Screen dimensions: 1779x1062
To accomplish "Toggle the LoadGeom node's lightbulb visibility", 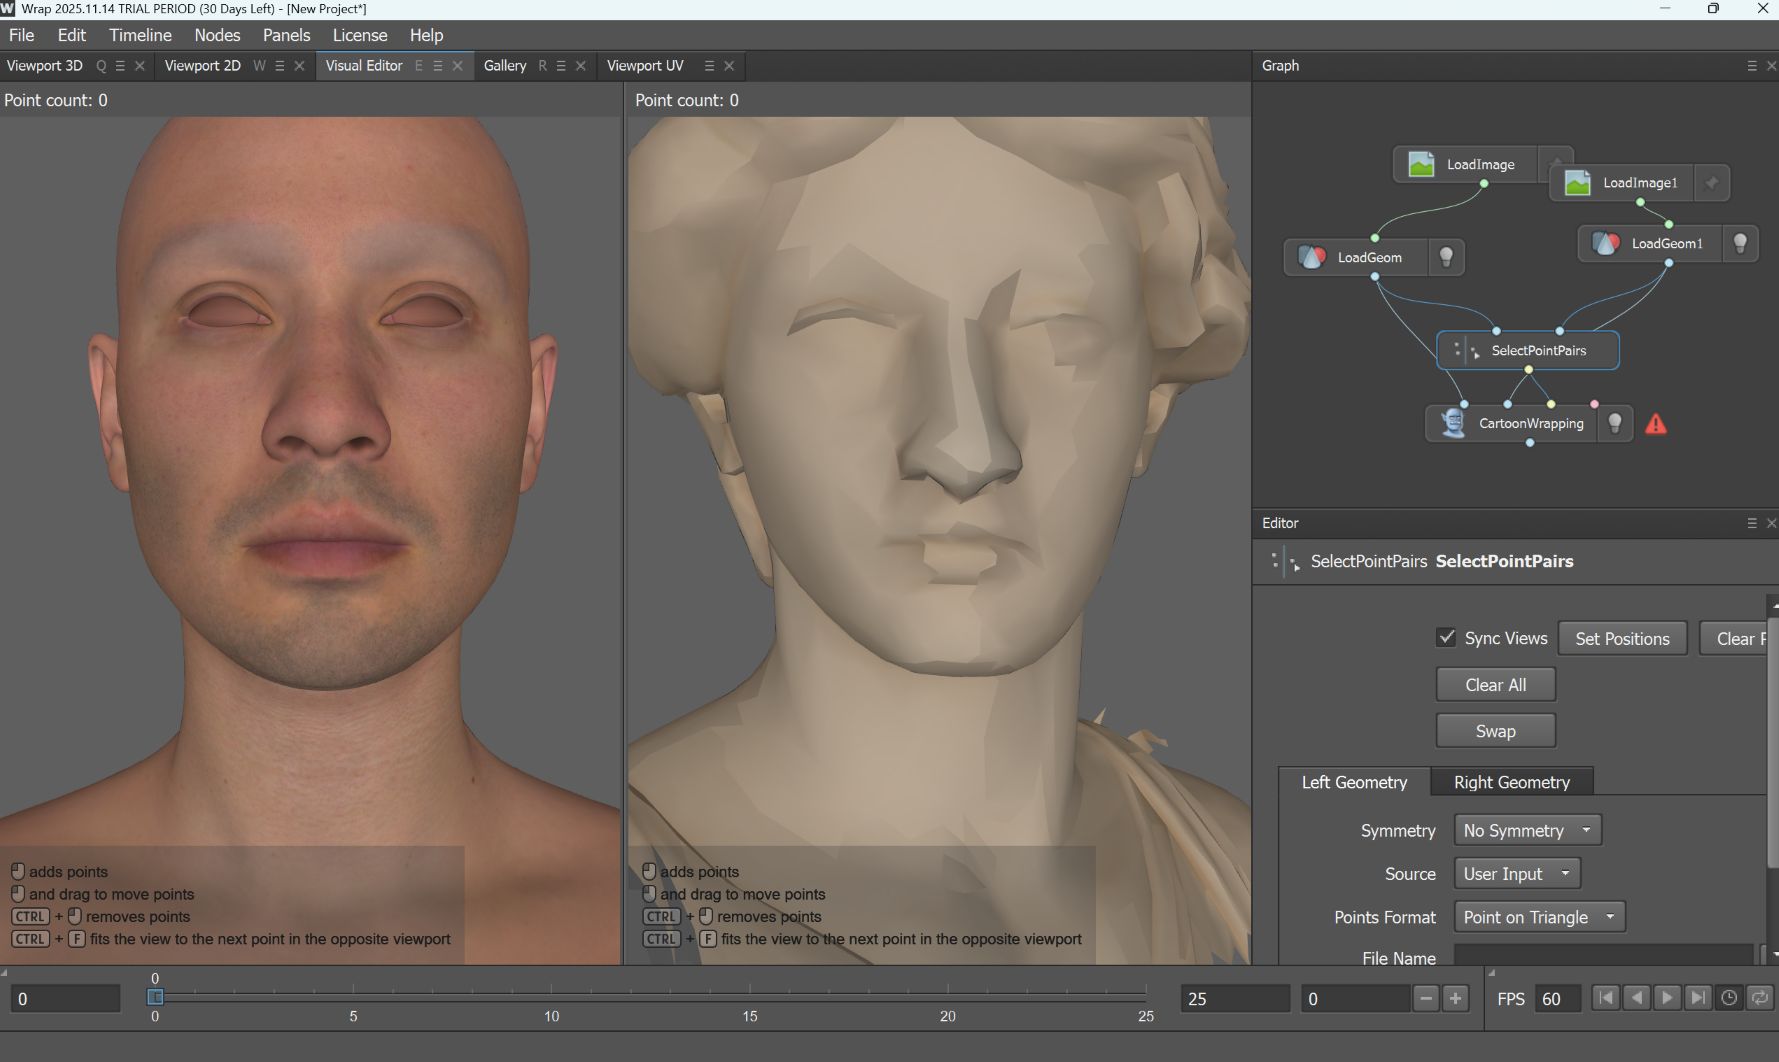I will click(x=1446, y=257).
